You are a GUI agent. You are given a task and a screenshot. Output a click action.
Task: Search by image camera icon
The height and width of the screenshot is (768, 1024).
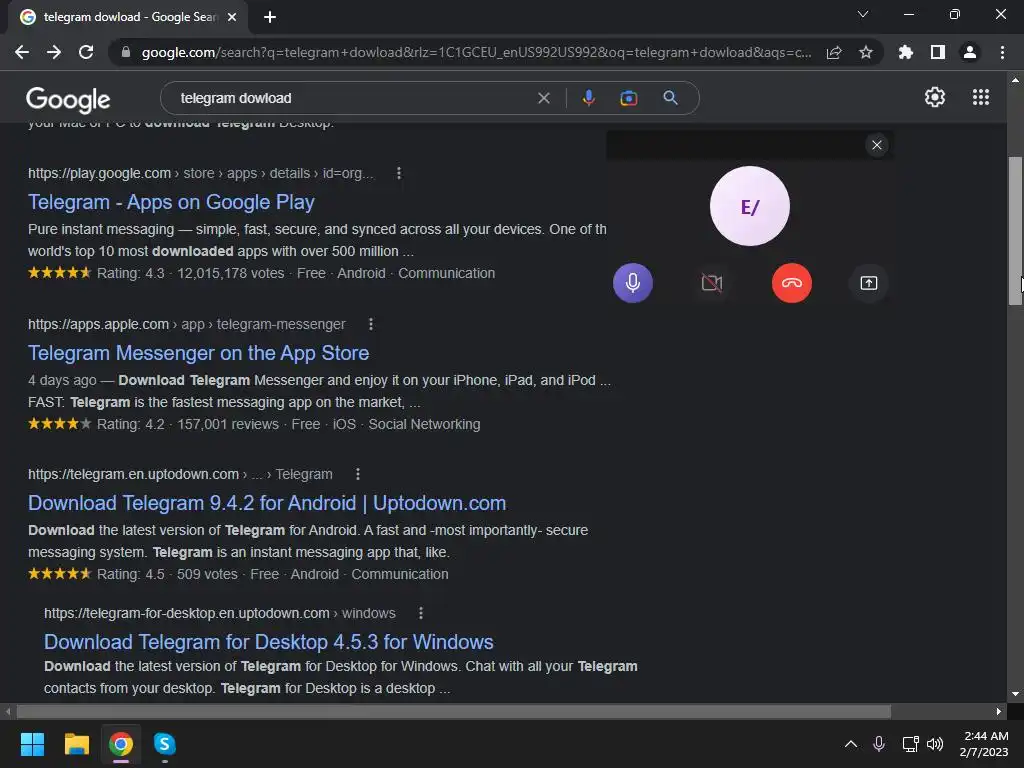point(628,98)
